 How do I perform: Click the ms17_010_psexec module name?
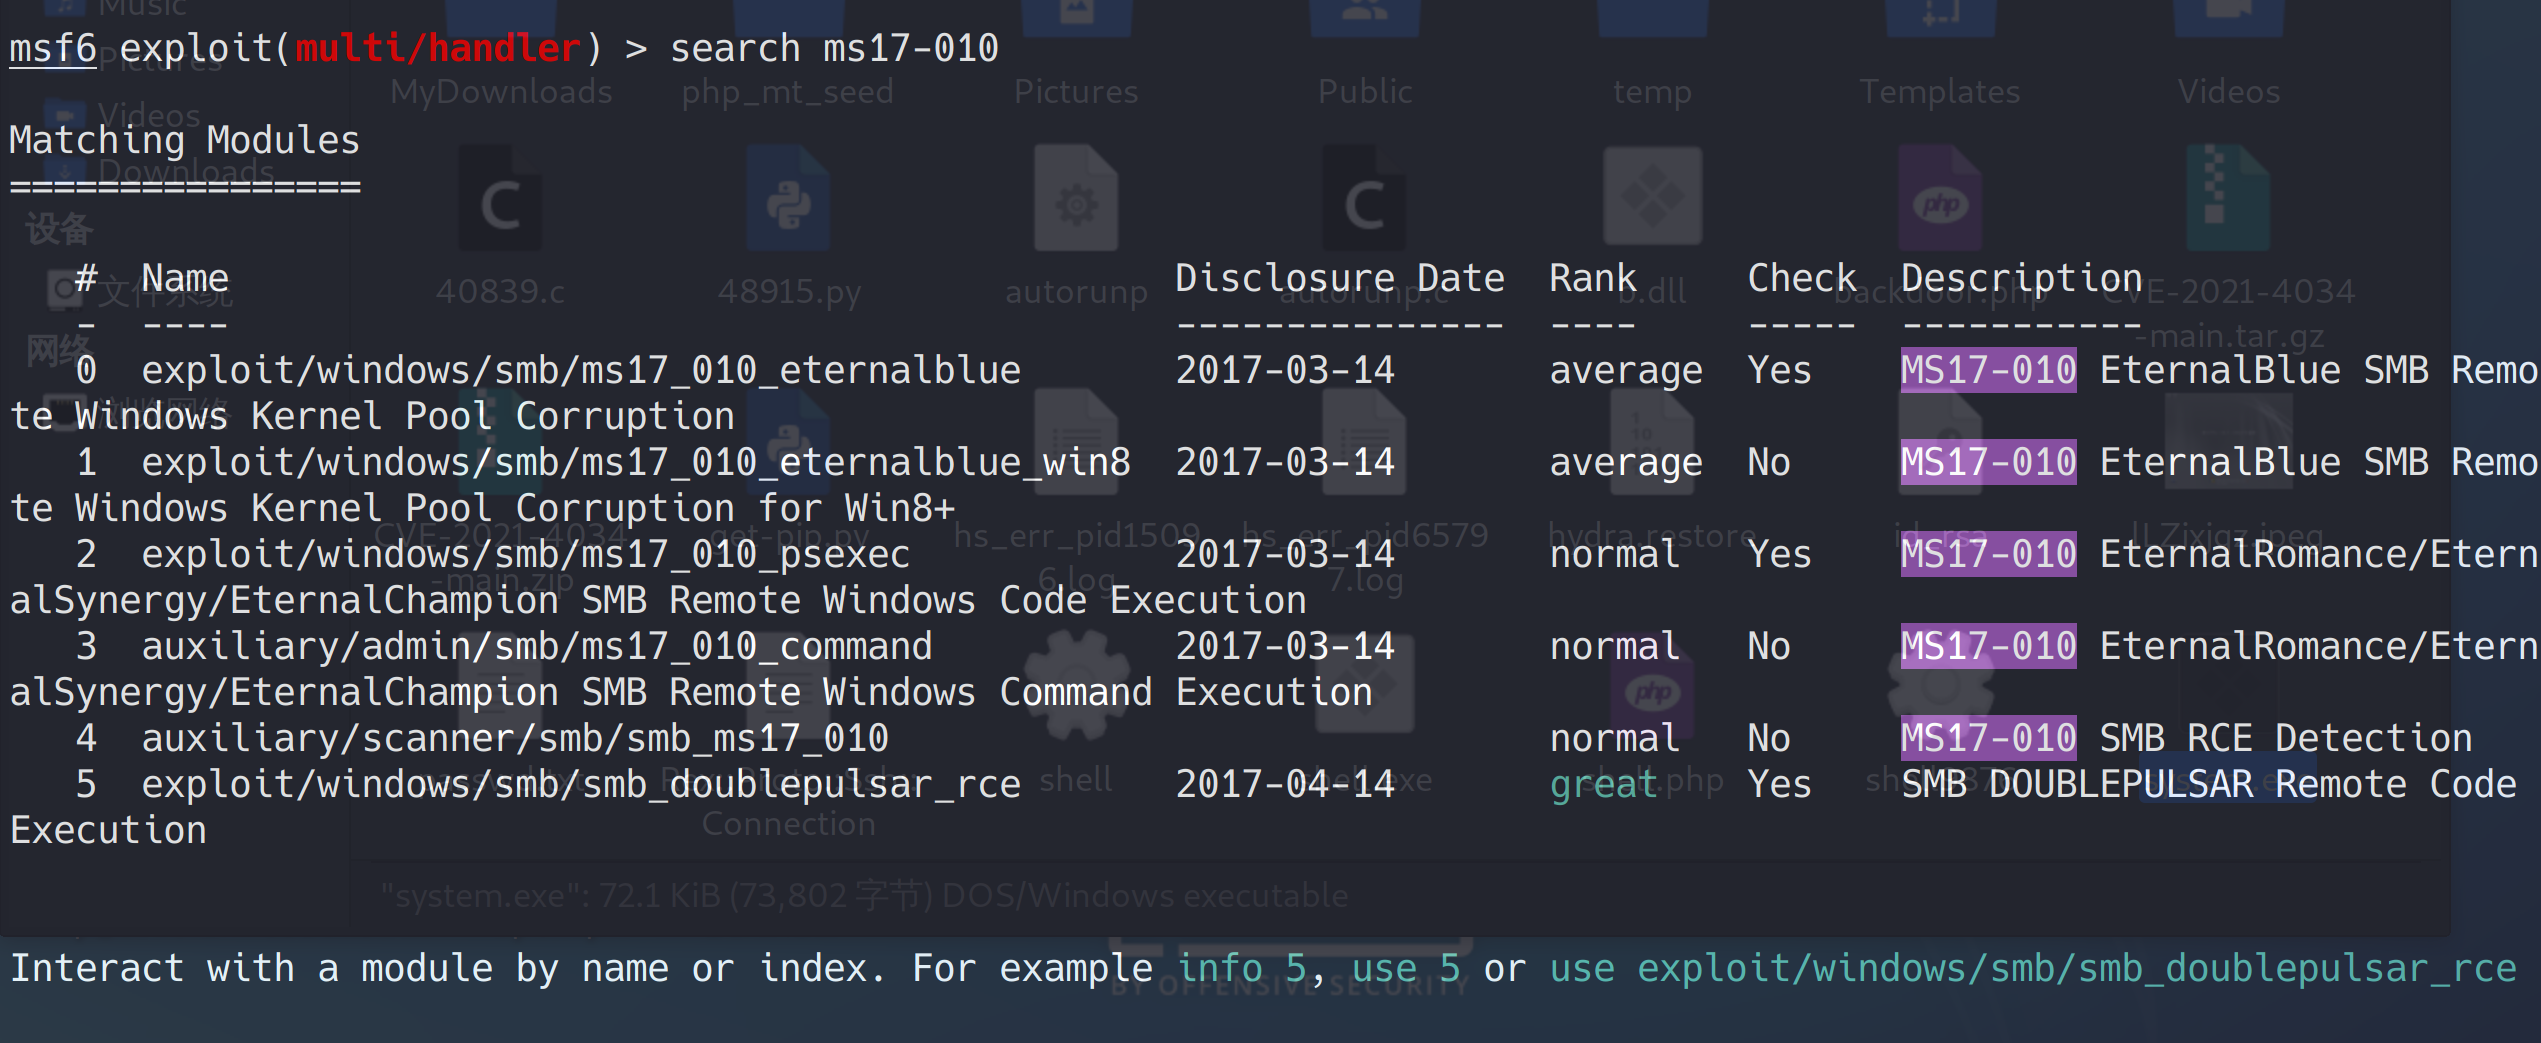coord(525,554)
